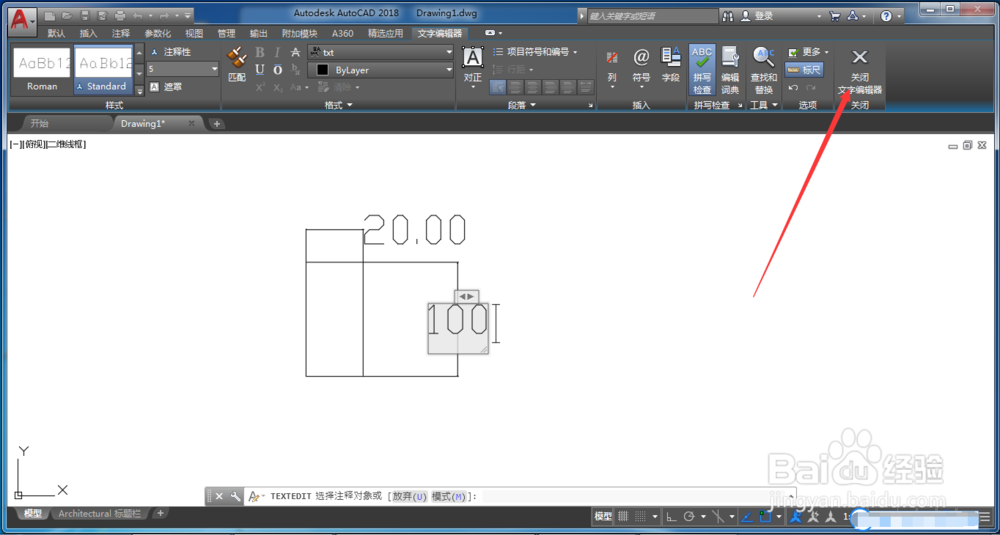
Task: Open Edit Dictionaries (编辑词典) icon
Action: 730,70
